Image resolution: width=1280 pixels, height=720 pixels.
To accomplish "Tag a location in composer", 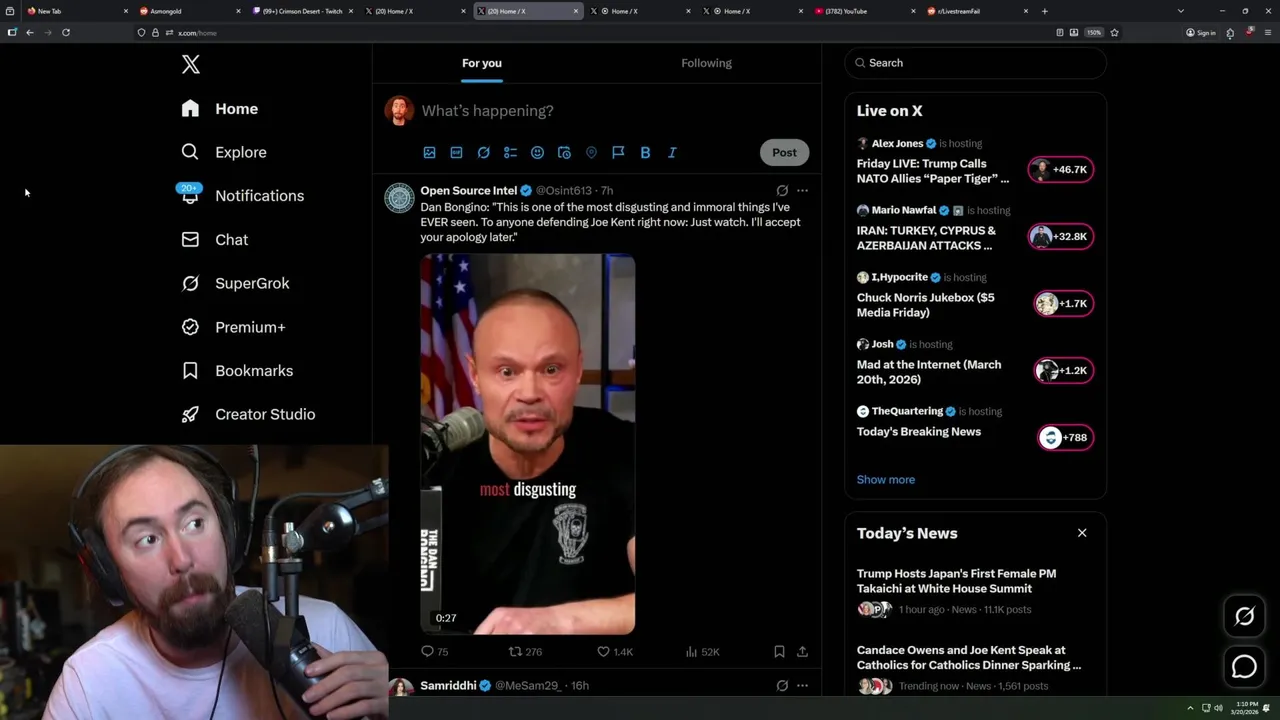I will 591,153.
